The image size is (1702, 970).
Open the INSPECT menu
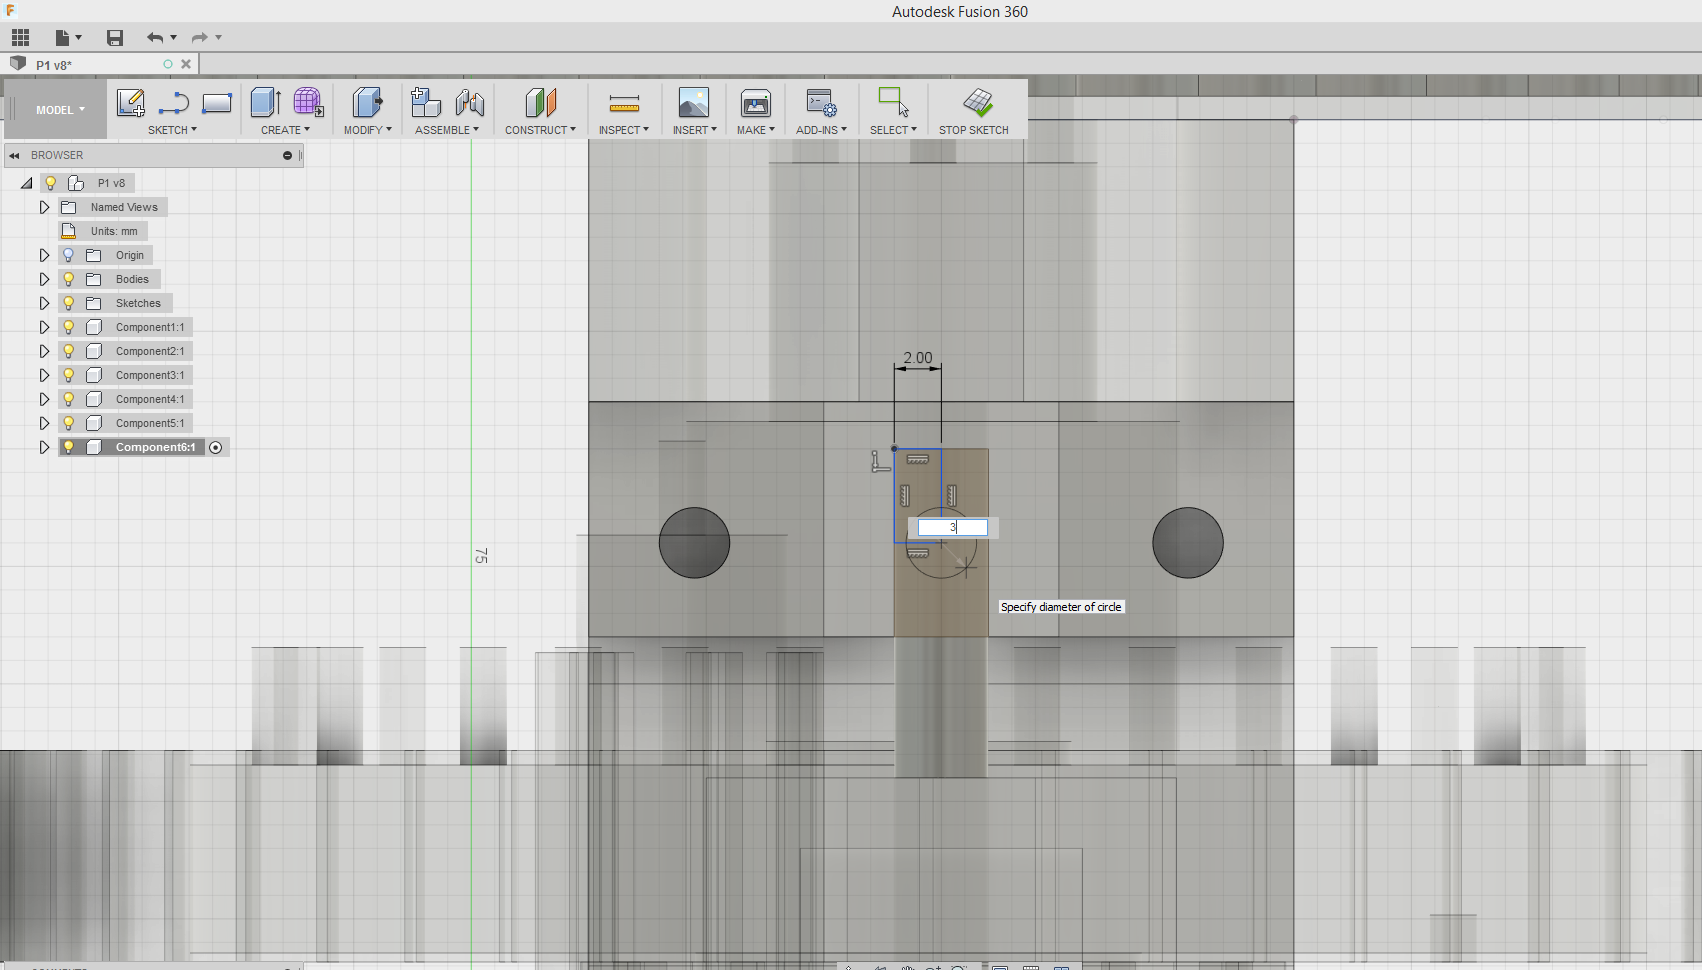coord(623,130)
